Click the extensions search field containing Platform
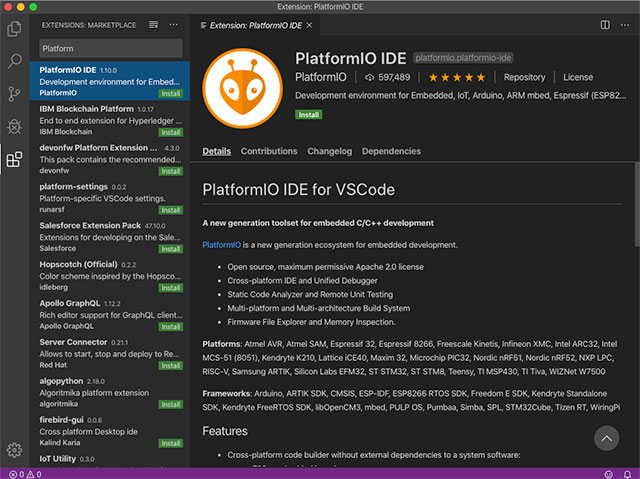640x479 pixels. 110,47
